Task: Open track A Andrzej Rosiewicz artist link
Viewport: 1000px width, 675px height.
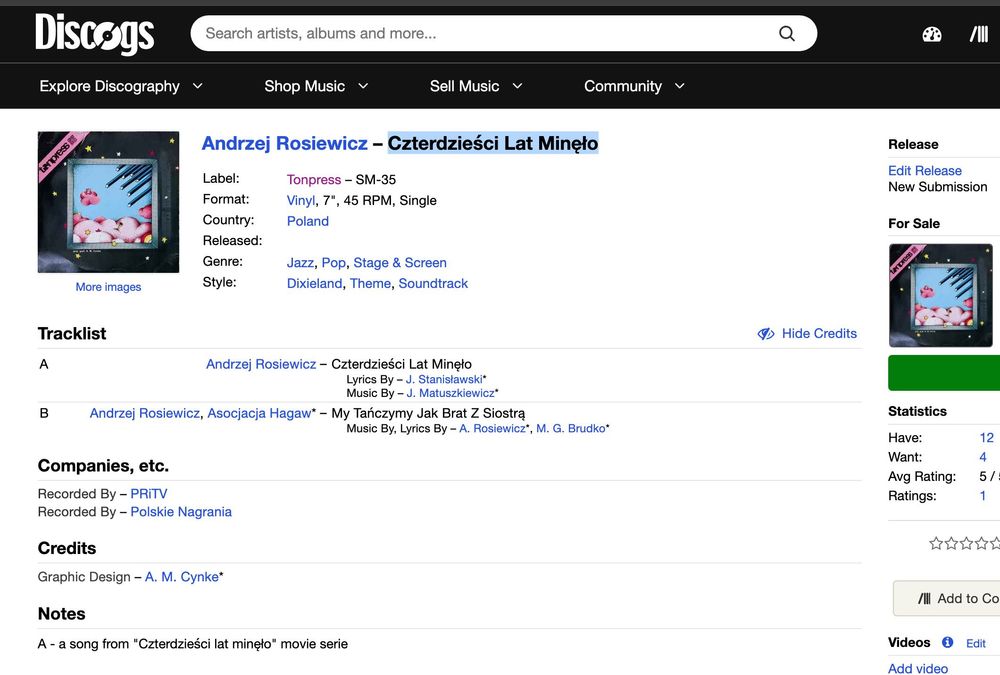Action: pos(261,364)
